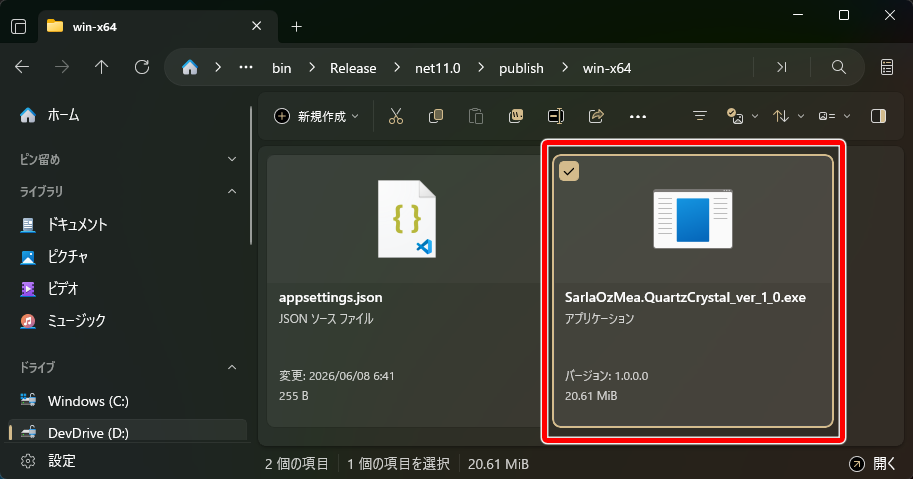Viewport: 913px width, 479px height.
Task: Open the selection options dropdown
Action: 742,116
